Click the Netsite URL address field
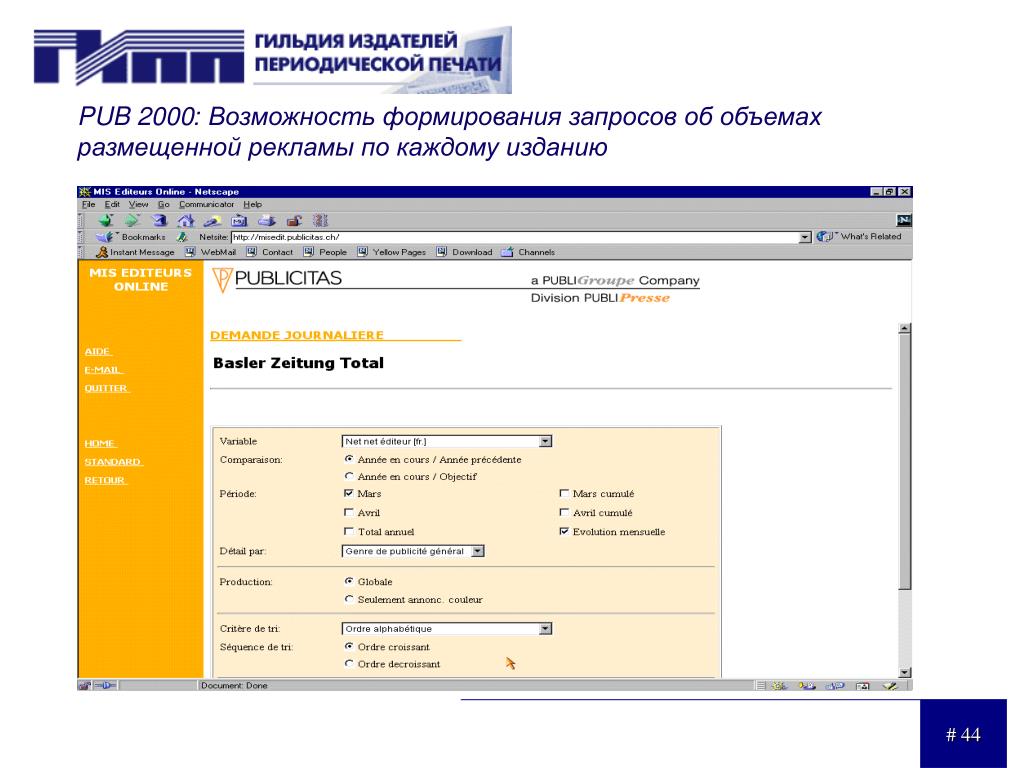 [515, 237]
